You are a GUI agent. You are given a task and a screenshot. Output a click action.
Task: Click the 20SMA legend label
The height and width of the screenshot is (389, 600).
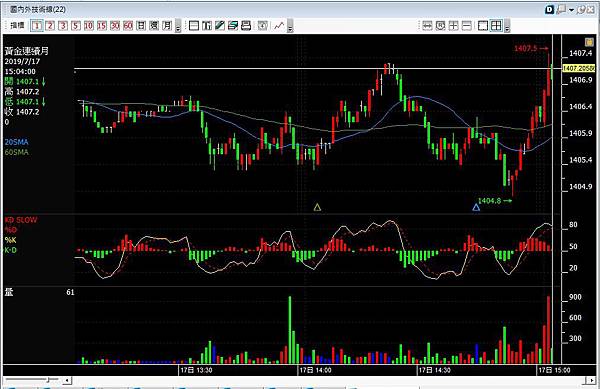point(16,142)
